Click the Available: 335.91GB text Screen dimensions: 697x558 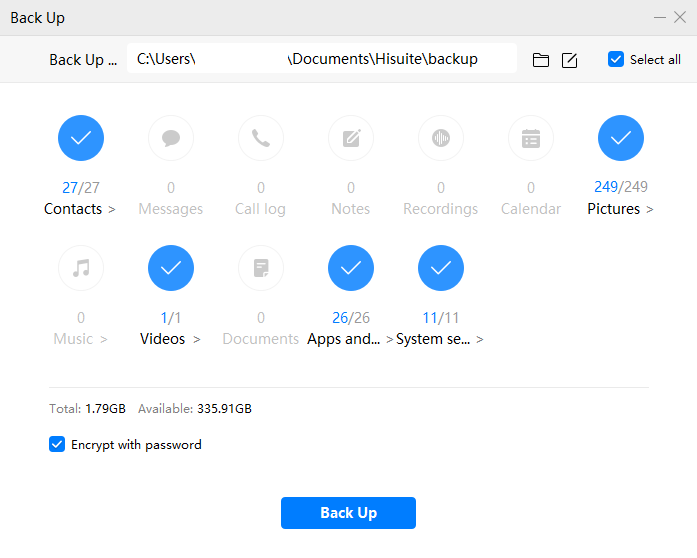[195, 409]
